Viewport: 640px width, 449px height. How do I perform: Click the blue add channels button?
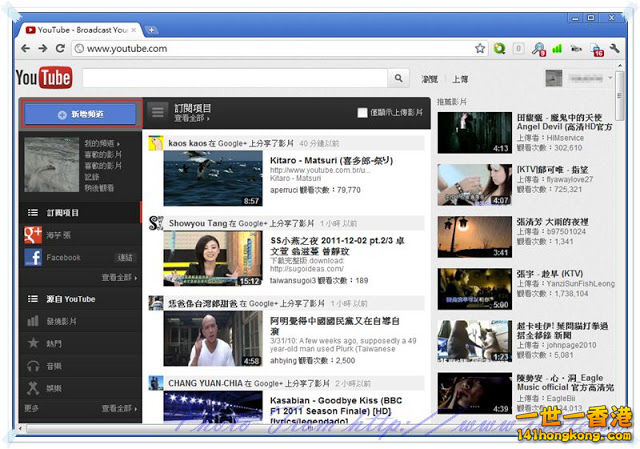(80, 114)
